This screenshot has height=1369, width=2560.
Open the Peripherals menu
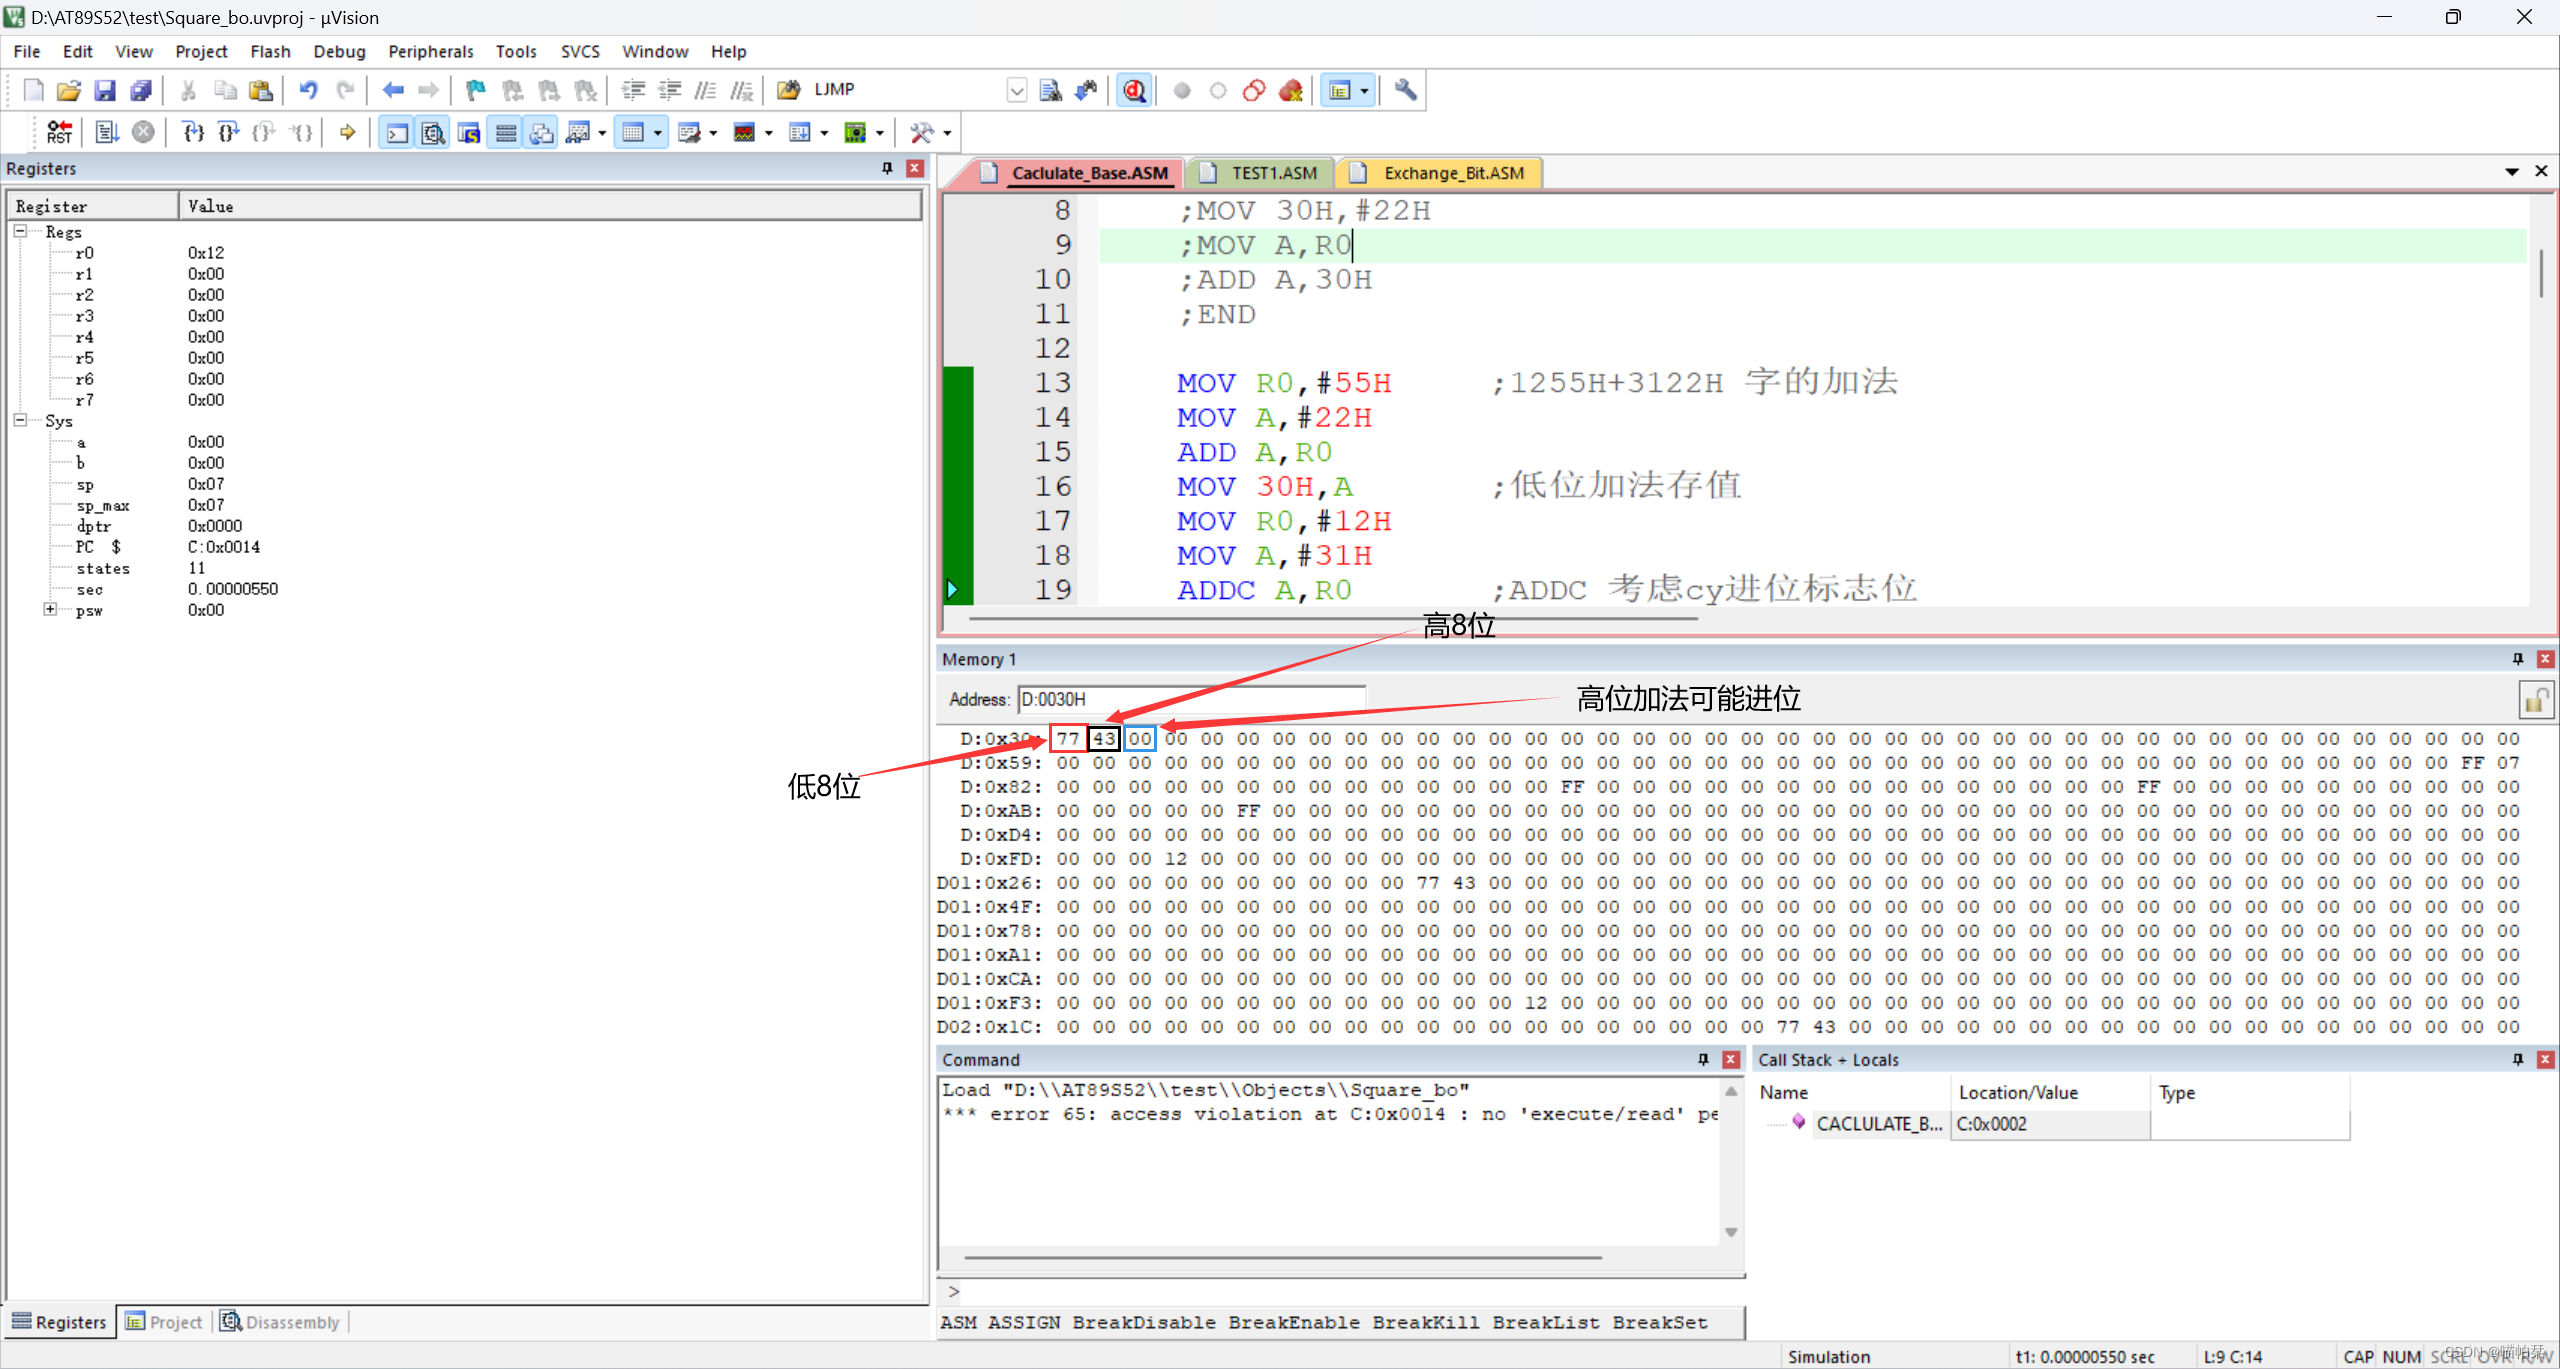click(430, 51)
